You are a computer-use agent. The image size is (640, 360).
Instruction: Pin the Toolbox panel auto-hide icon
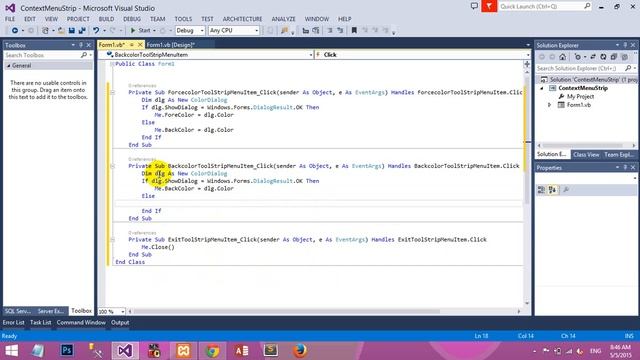81,45
